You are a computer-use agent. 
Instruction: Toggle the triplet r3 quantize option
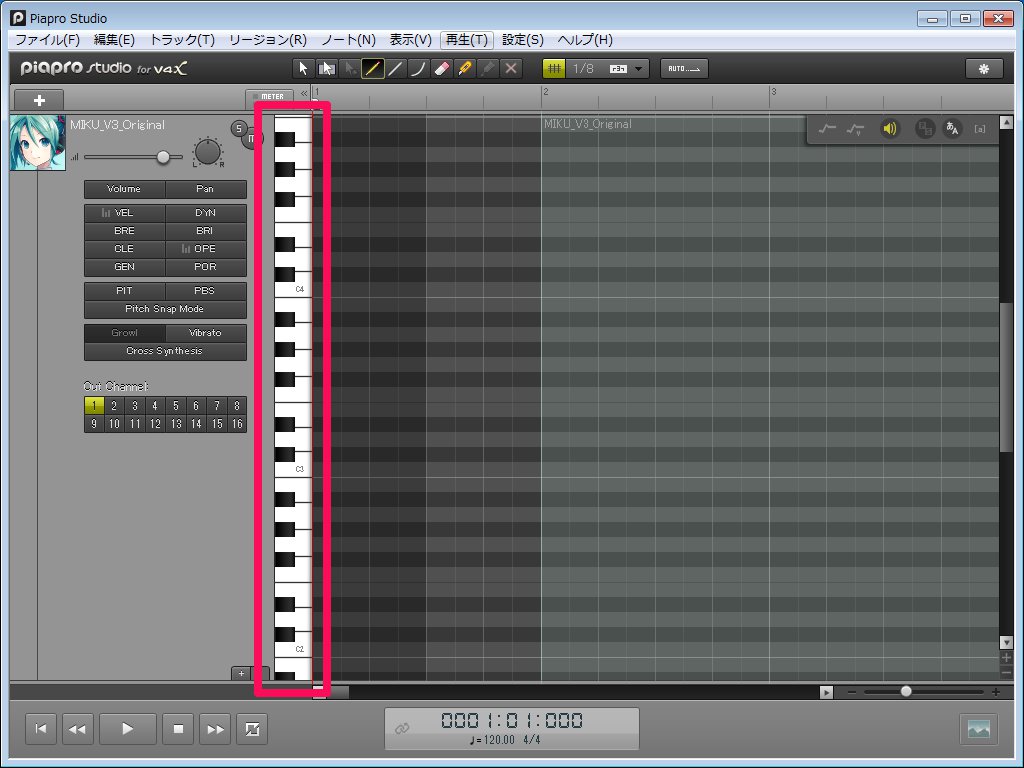[618, 69]
